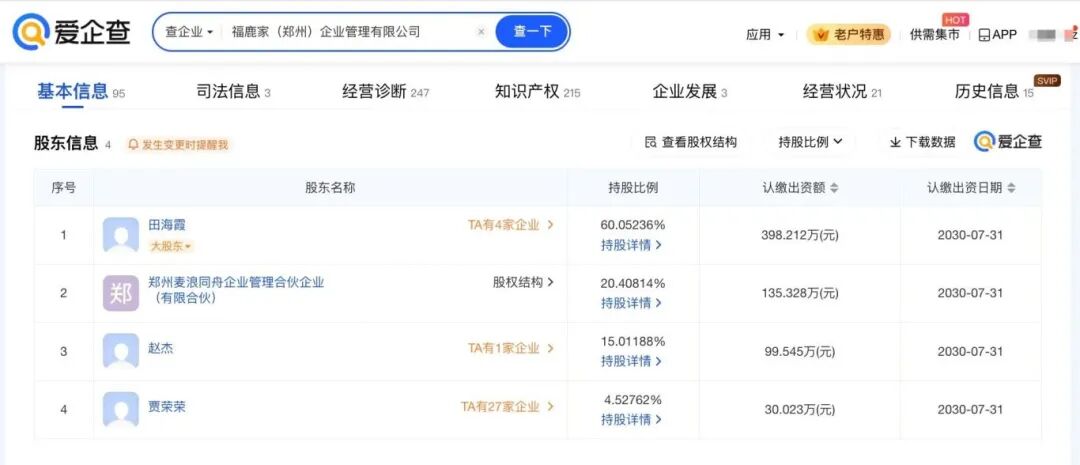Open 查看股权结构 view
This screenshot has height=465, width=1080.
tap(691, 142)
